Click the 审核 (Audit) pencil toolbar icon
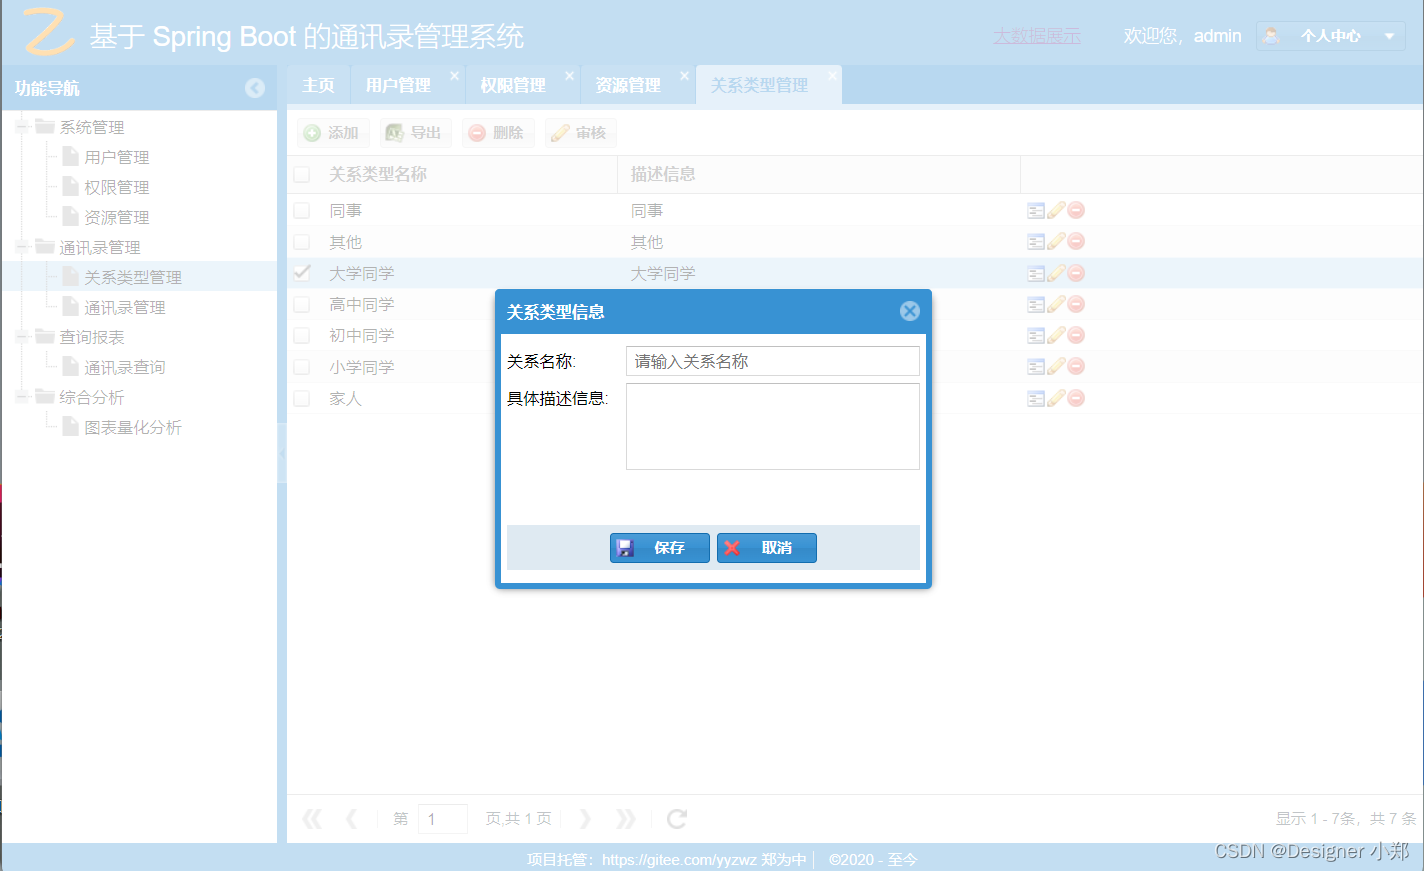 pos(562,132)
